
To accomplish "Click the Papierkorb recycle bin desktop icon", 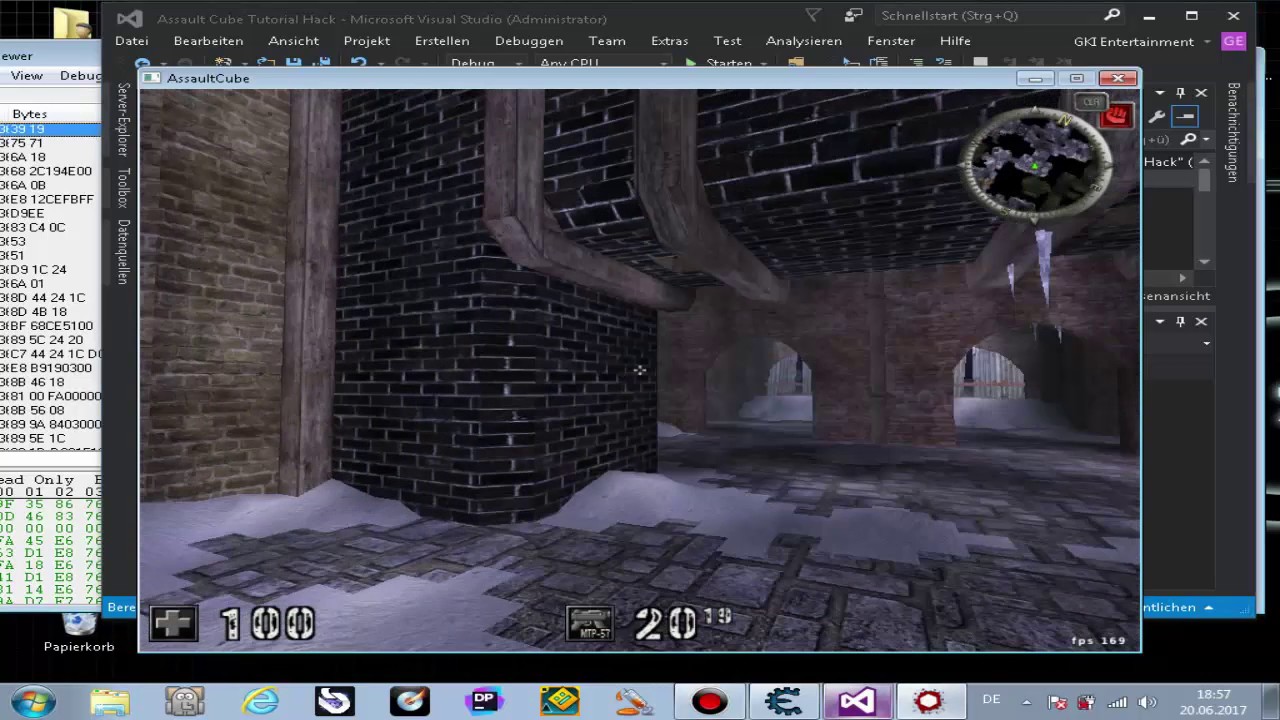I will 79,632.
